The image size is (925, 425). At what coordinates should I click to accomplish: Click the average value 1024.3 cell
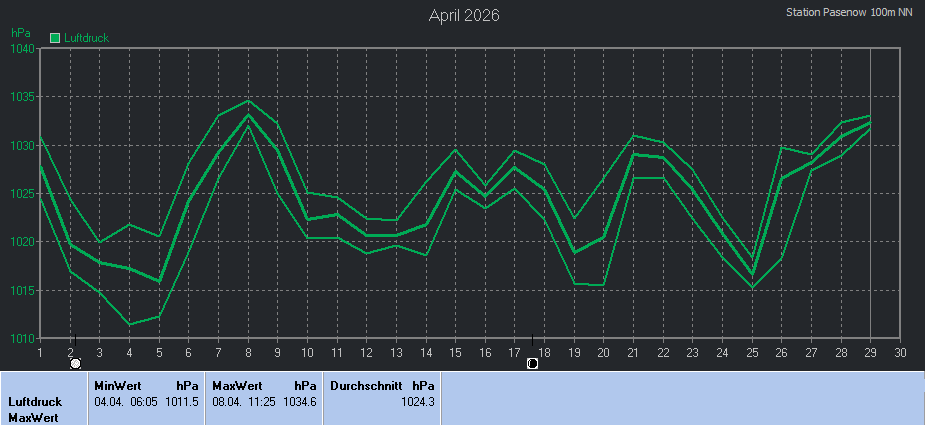click(x=417, y=401)
